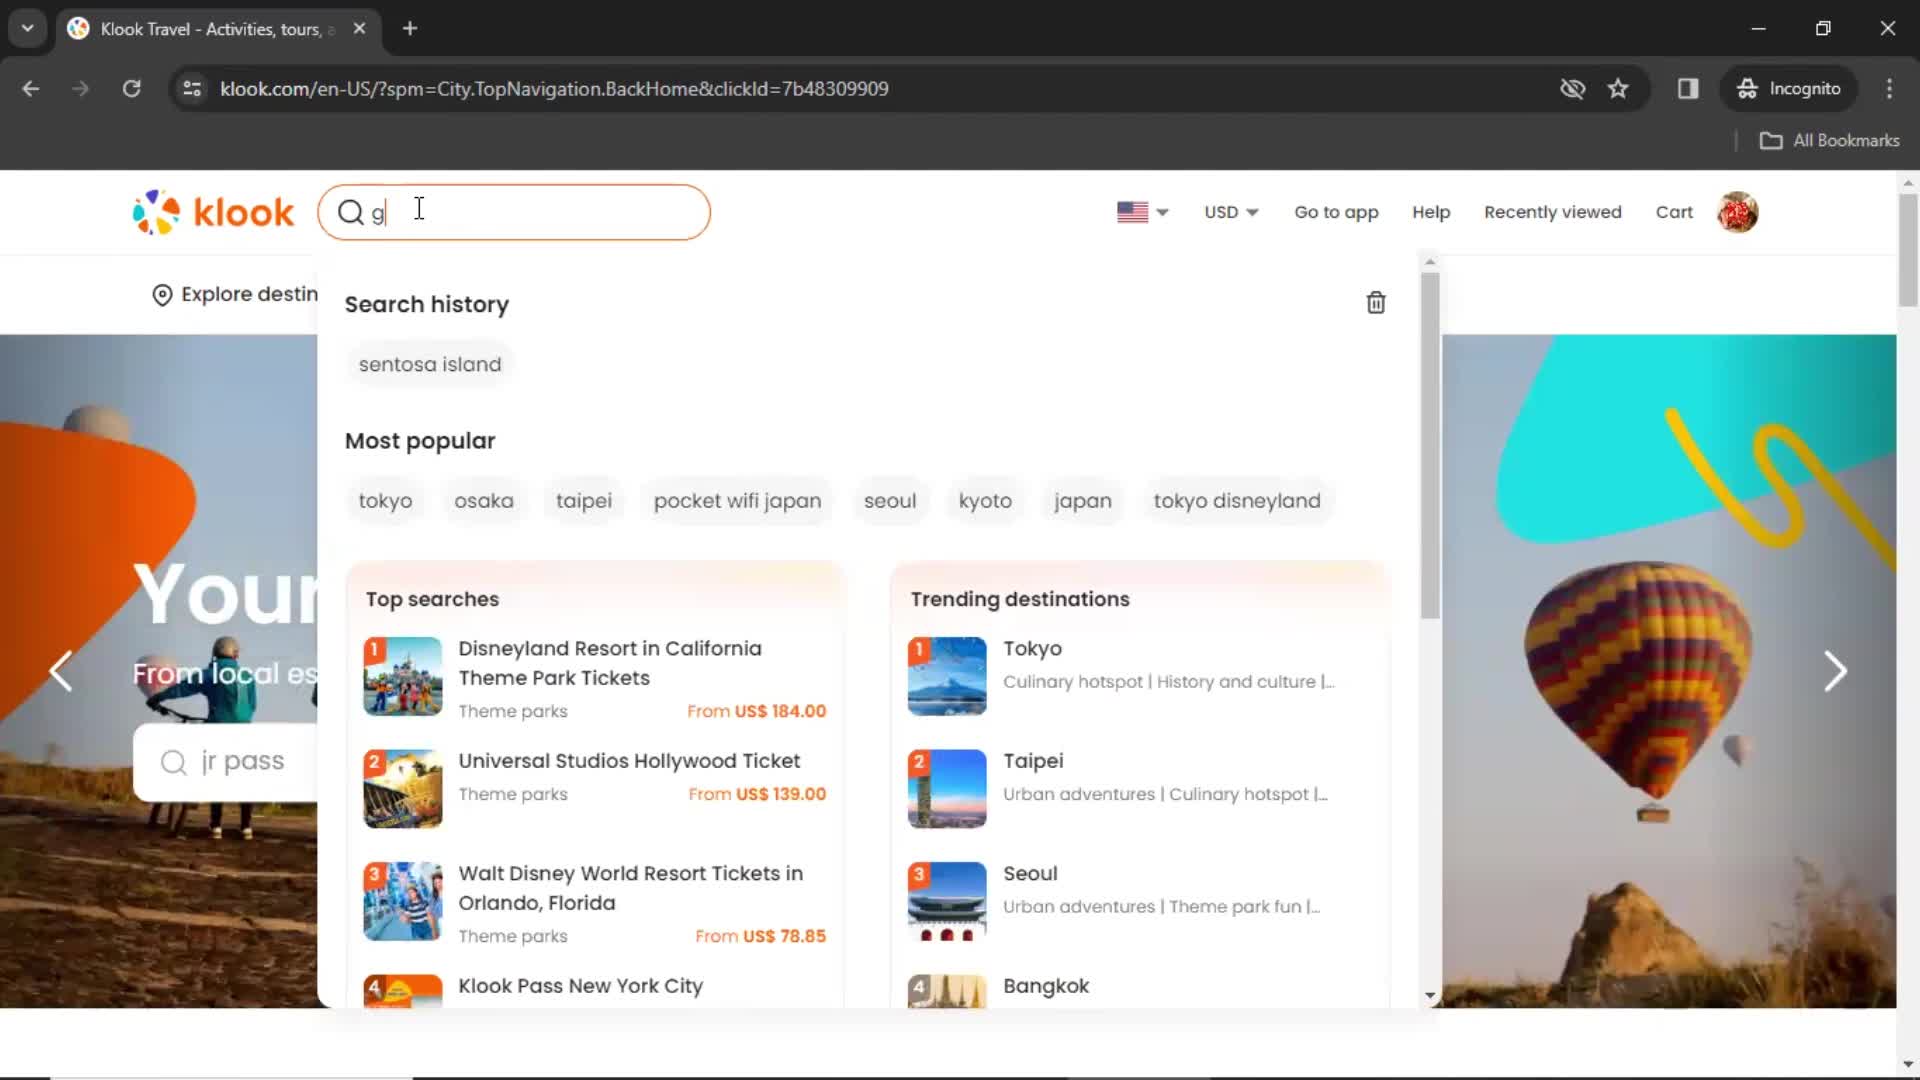Open user profile avatar
The image size is (1920, 1080).
(1738, 212)
